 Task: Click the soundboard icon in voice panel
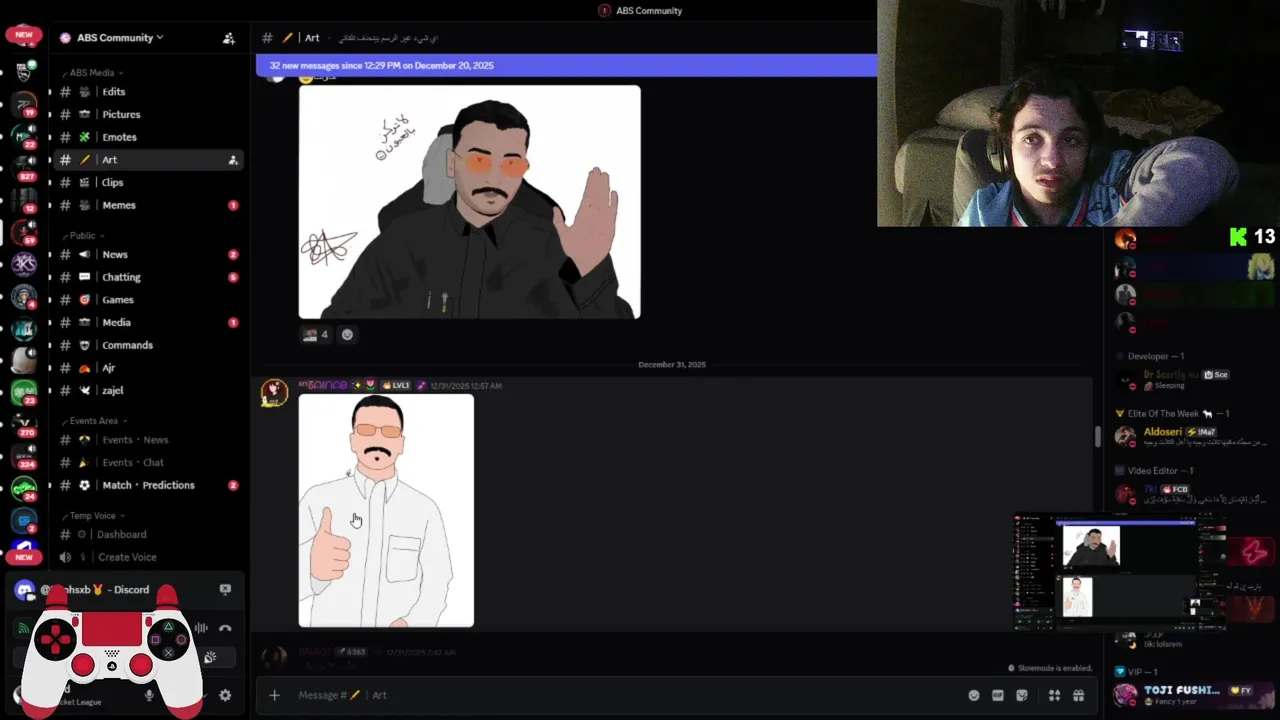click(x=210, y=657)
